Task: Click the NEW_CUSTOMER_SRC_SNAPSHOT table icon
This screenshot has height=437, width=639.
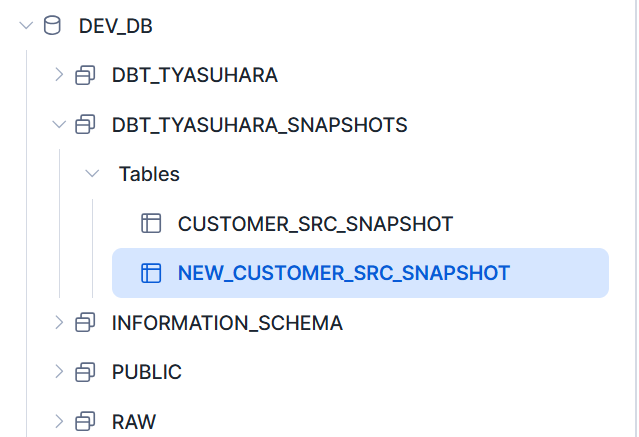Action: pyautogui.click(x=151, y=273)
